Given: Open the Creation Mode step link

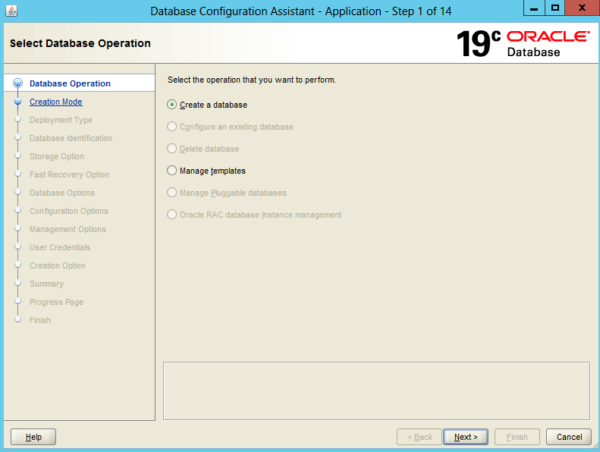Looking at the screenshot, I should [56, 102].
